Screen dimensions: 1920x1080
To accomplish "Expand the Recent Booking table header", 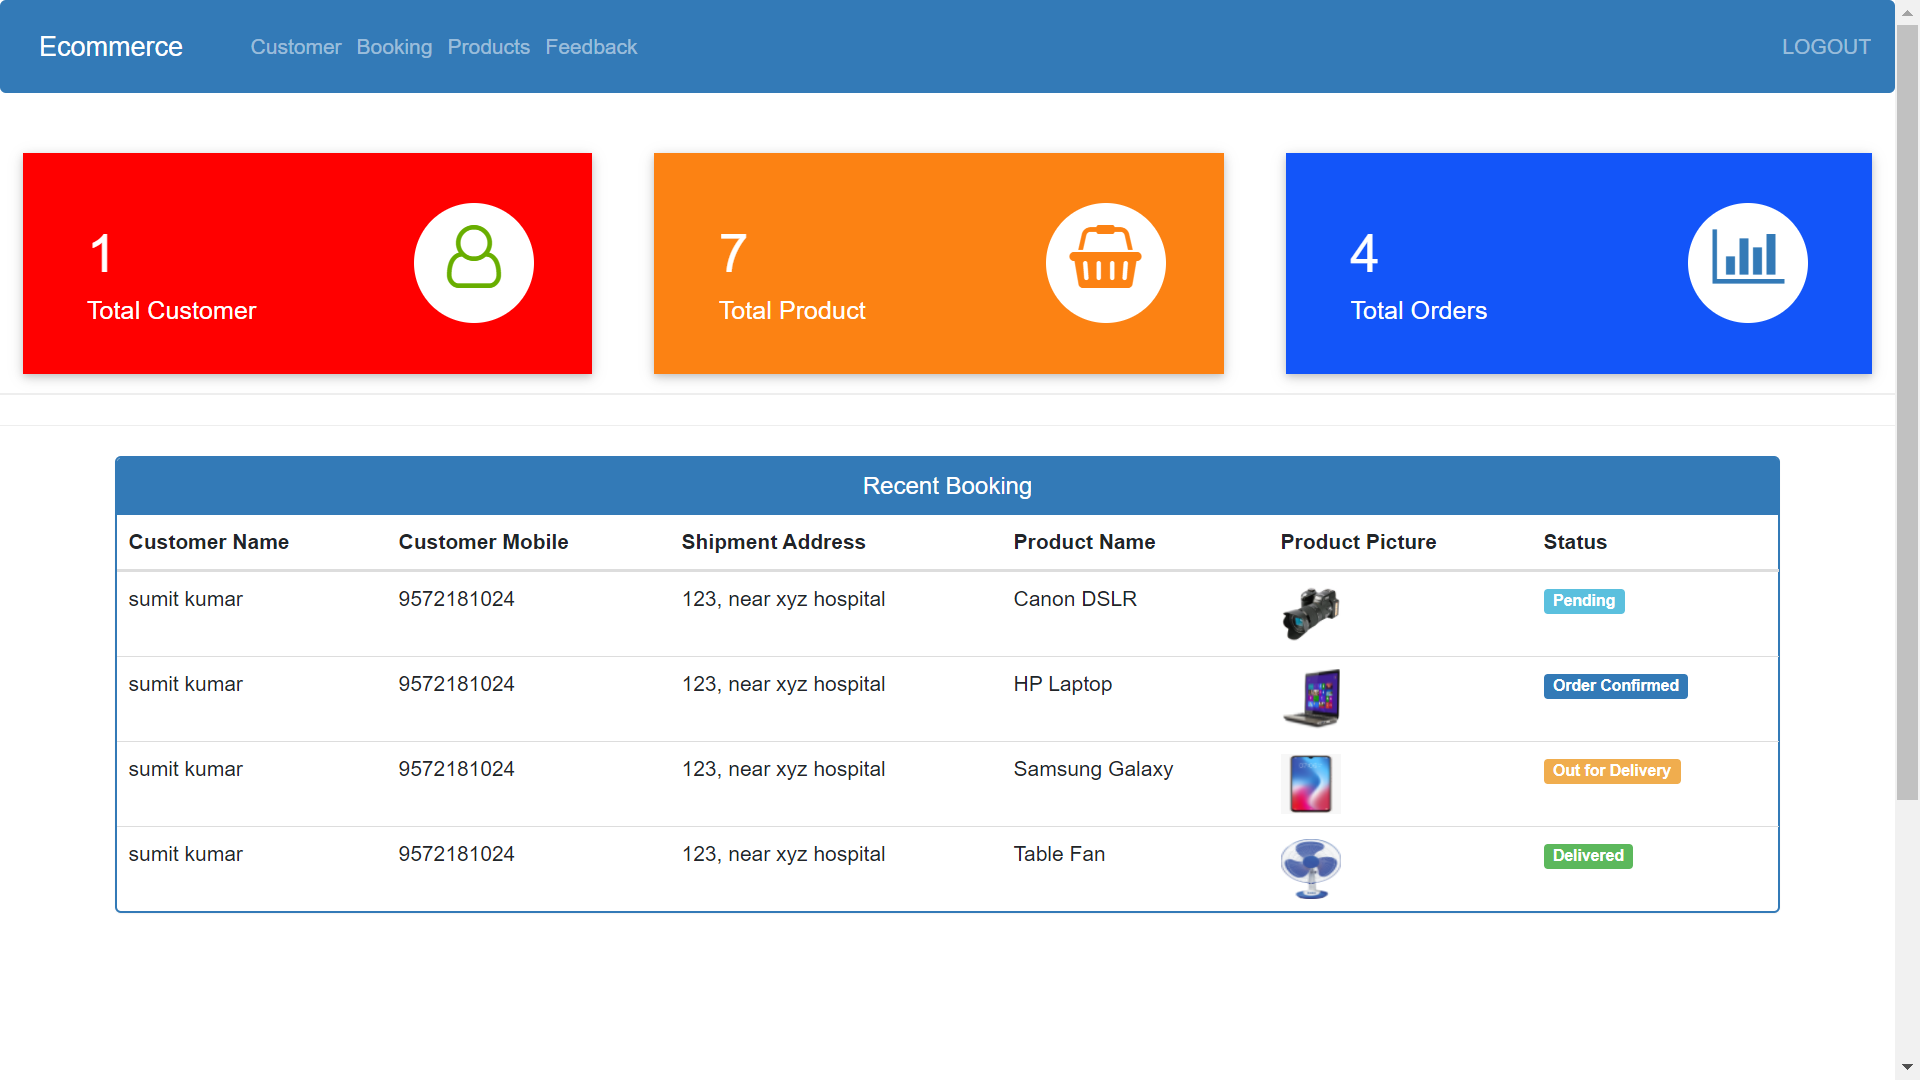I will 947,485.
